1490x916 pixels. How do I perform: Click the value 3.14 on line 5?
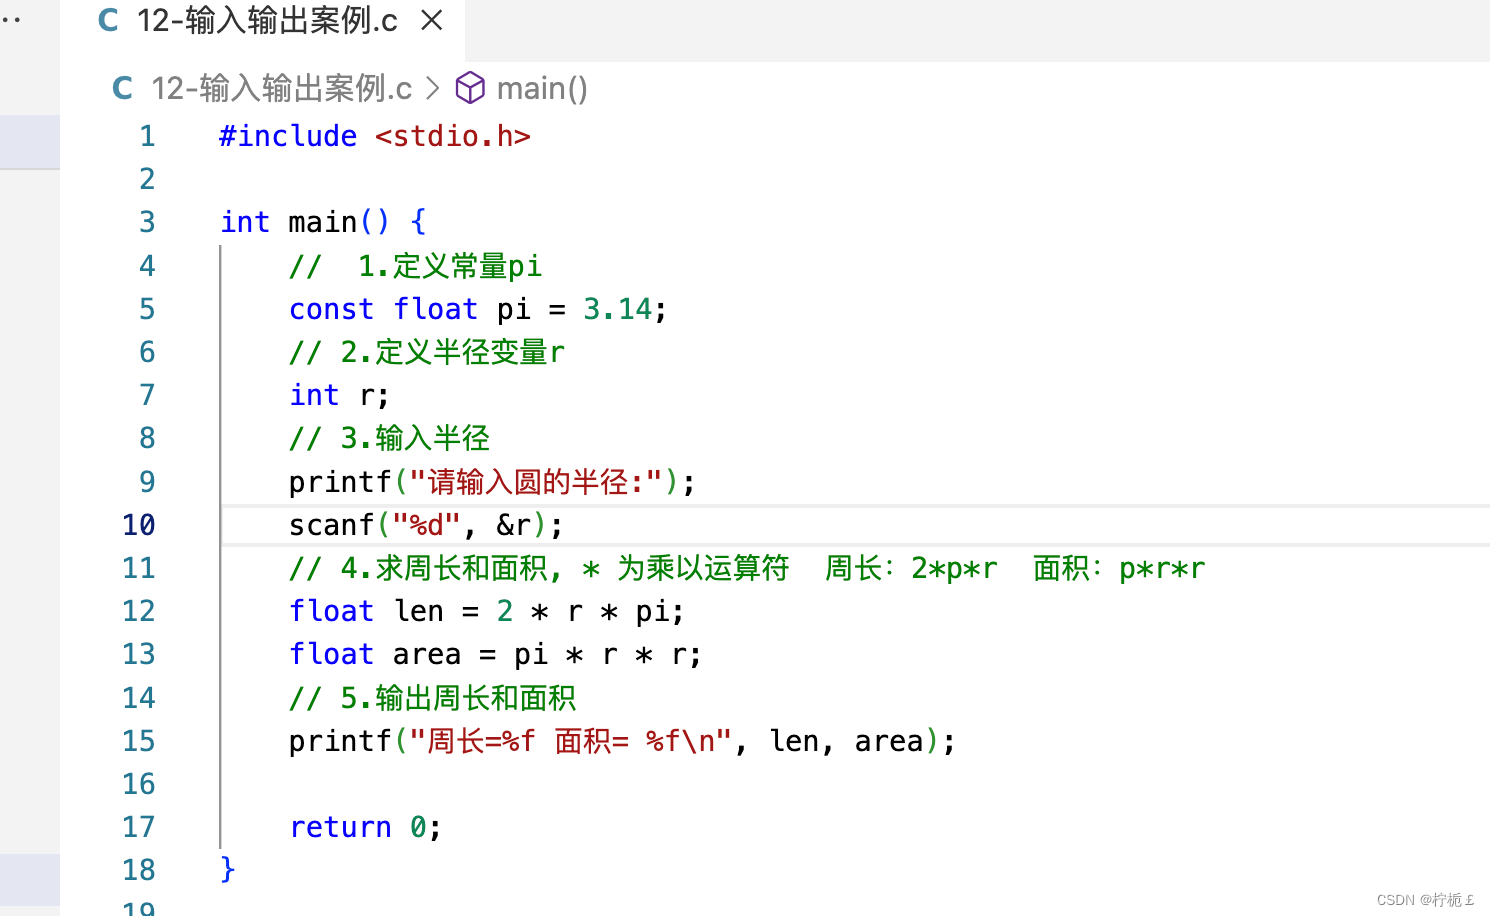pos(617,309)
